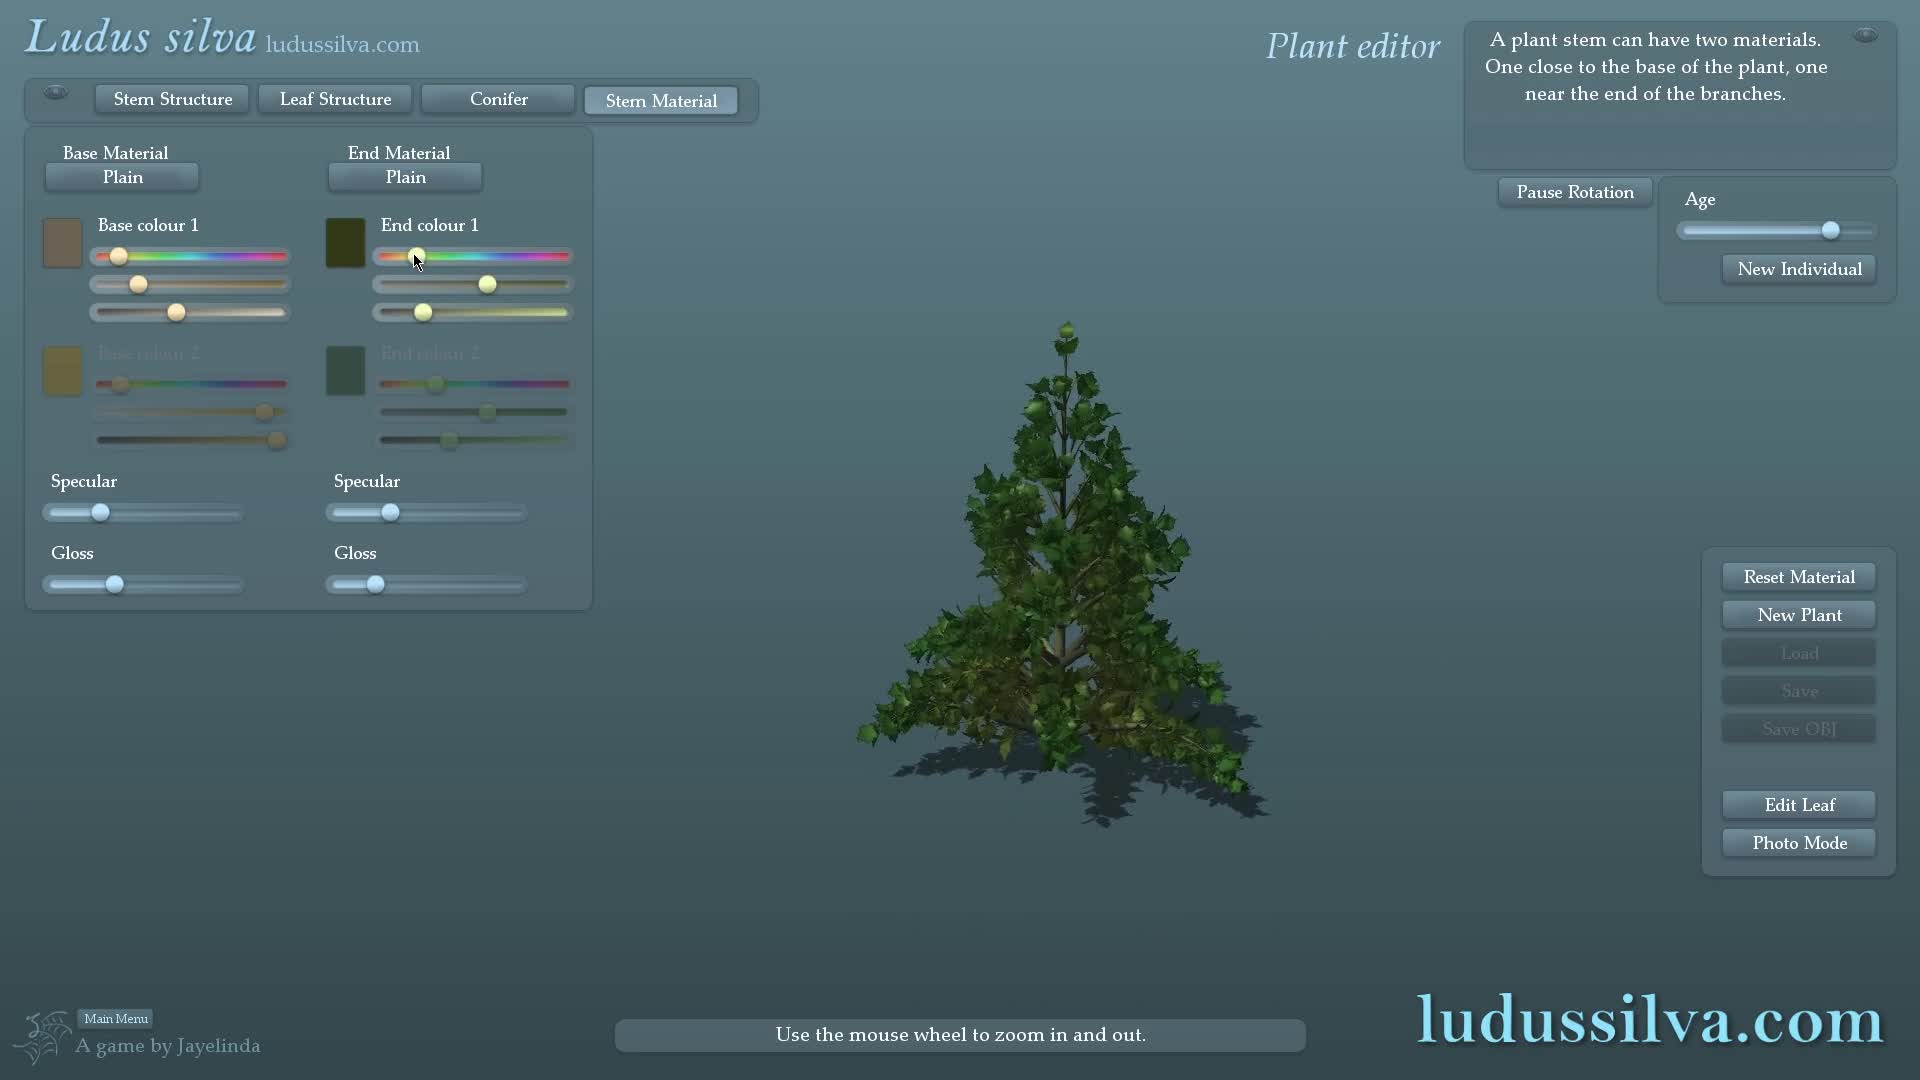Click the End colour 2 swatch
1920x1080 pixels.
(345, 371)
